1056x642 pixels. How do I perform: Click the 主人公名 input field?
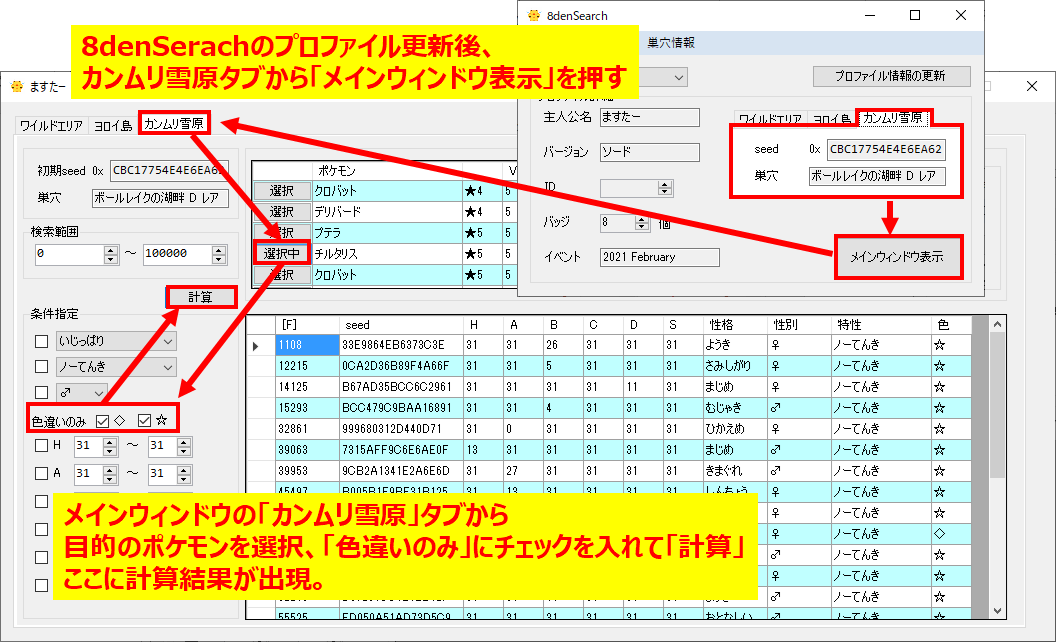point(649,117)
